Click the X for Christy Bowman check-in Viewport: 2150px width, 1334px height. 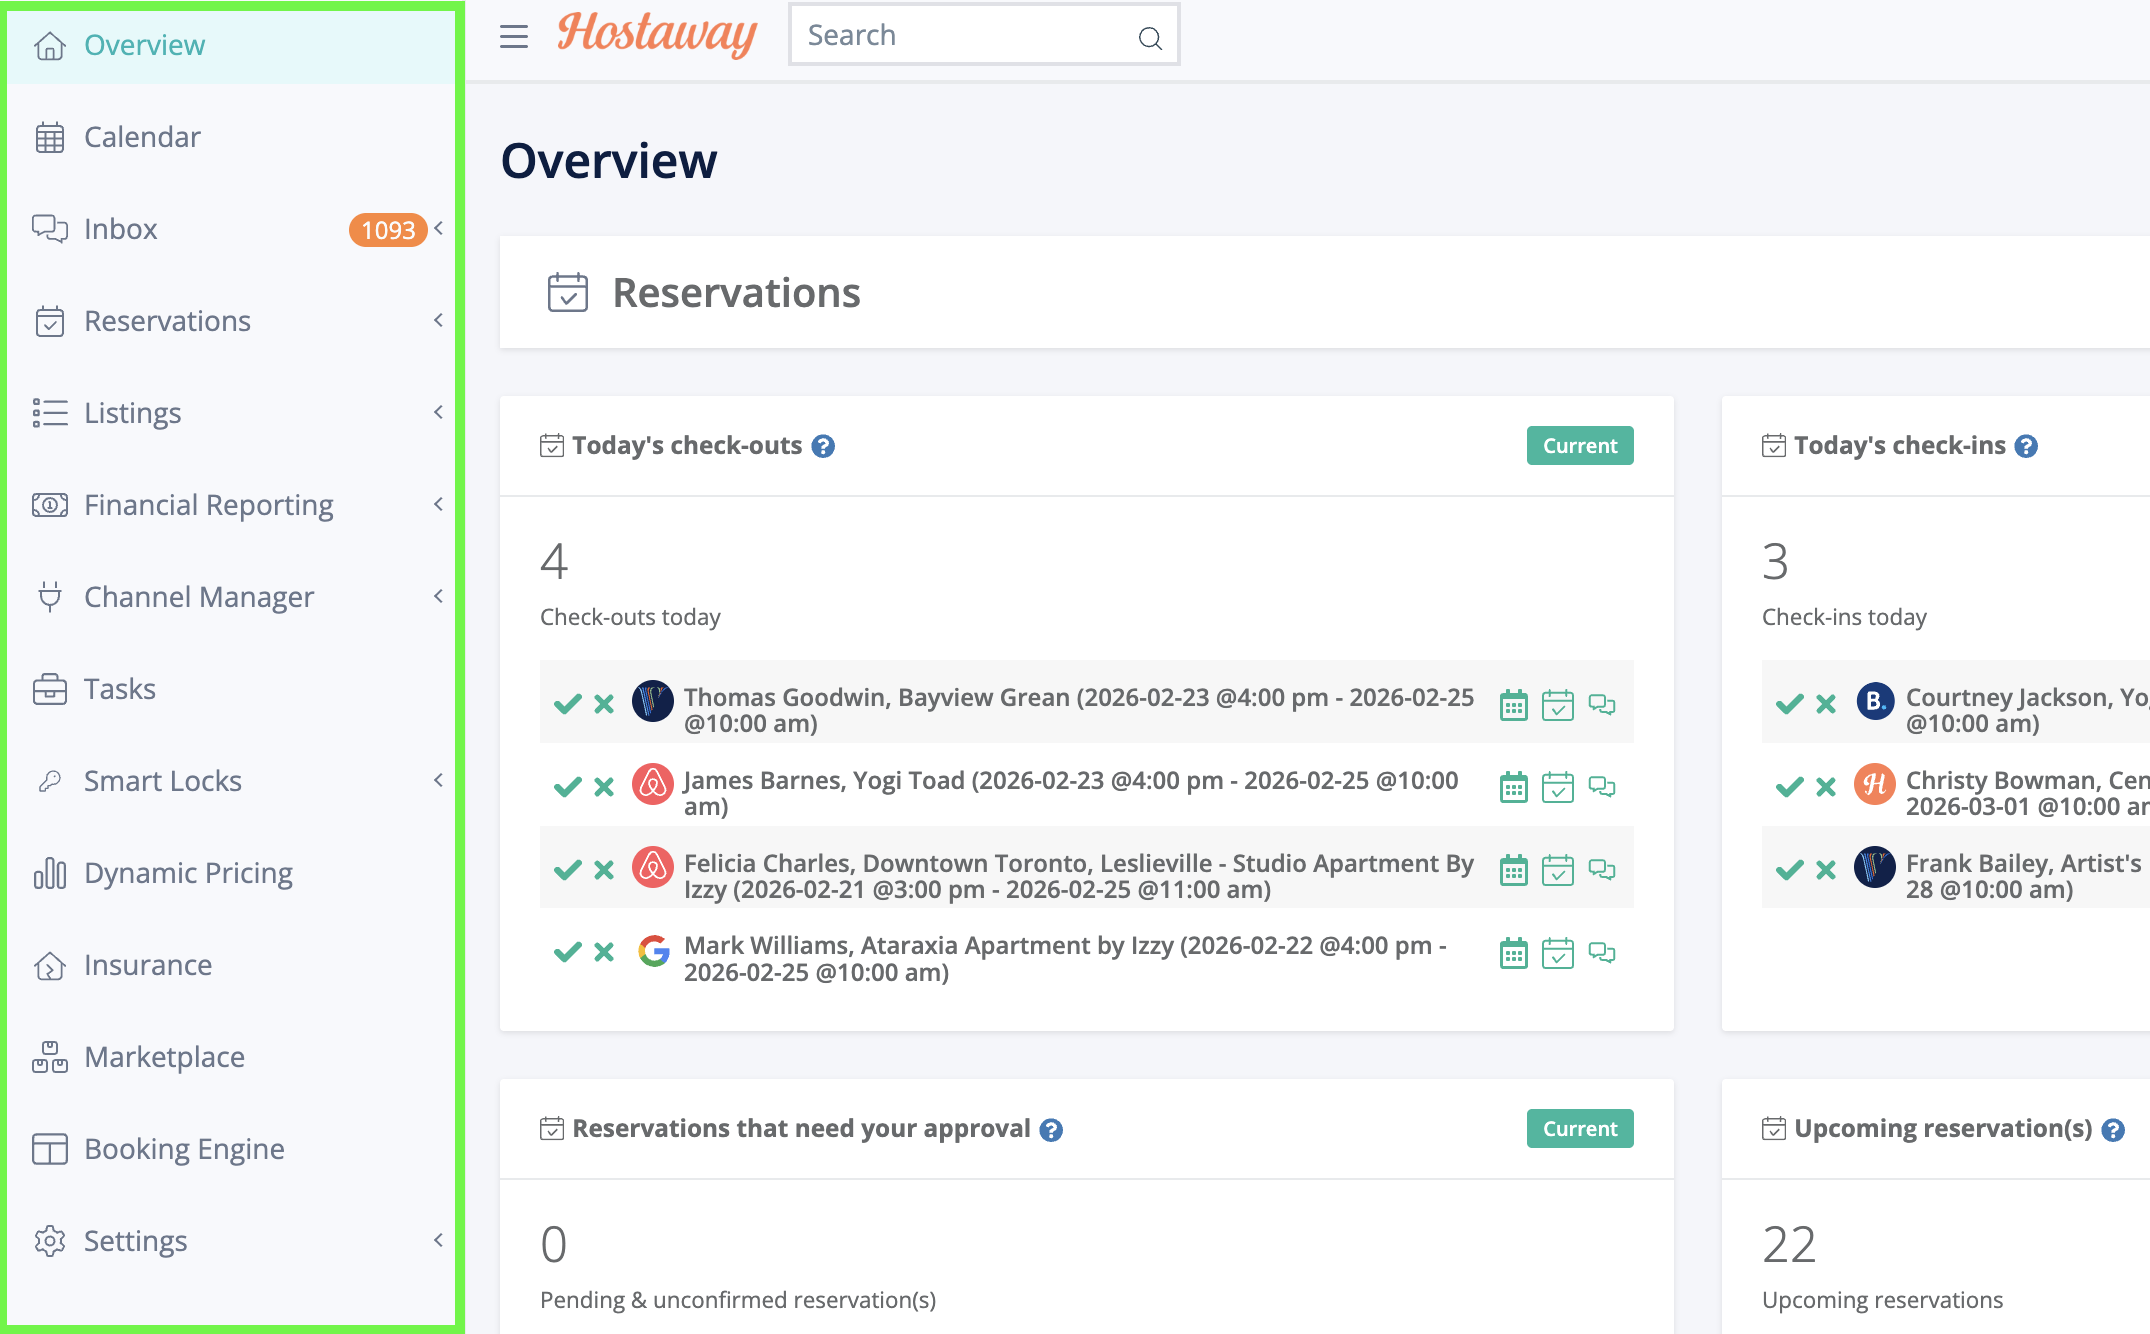click(x=1826, y=787)
